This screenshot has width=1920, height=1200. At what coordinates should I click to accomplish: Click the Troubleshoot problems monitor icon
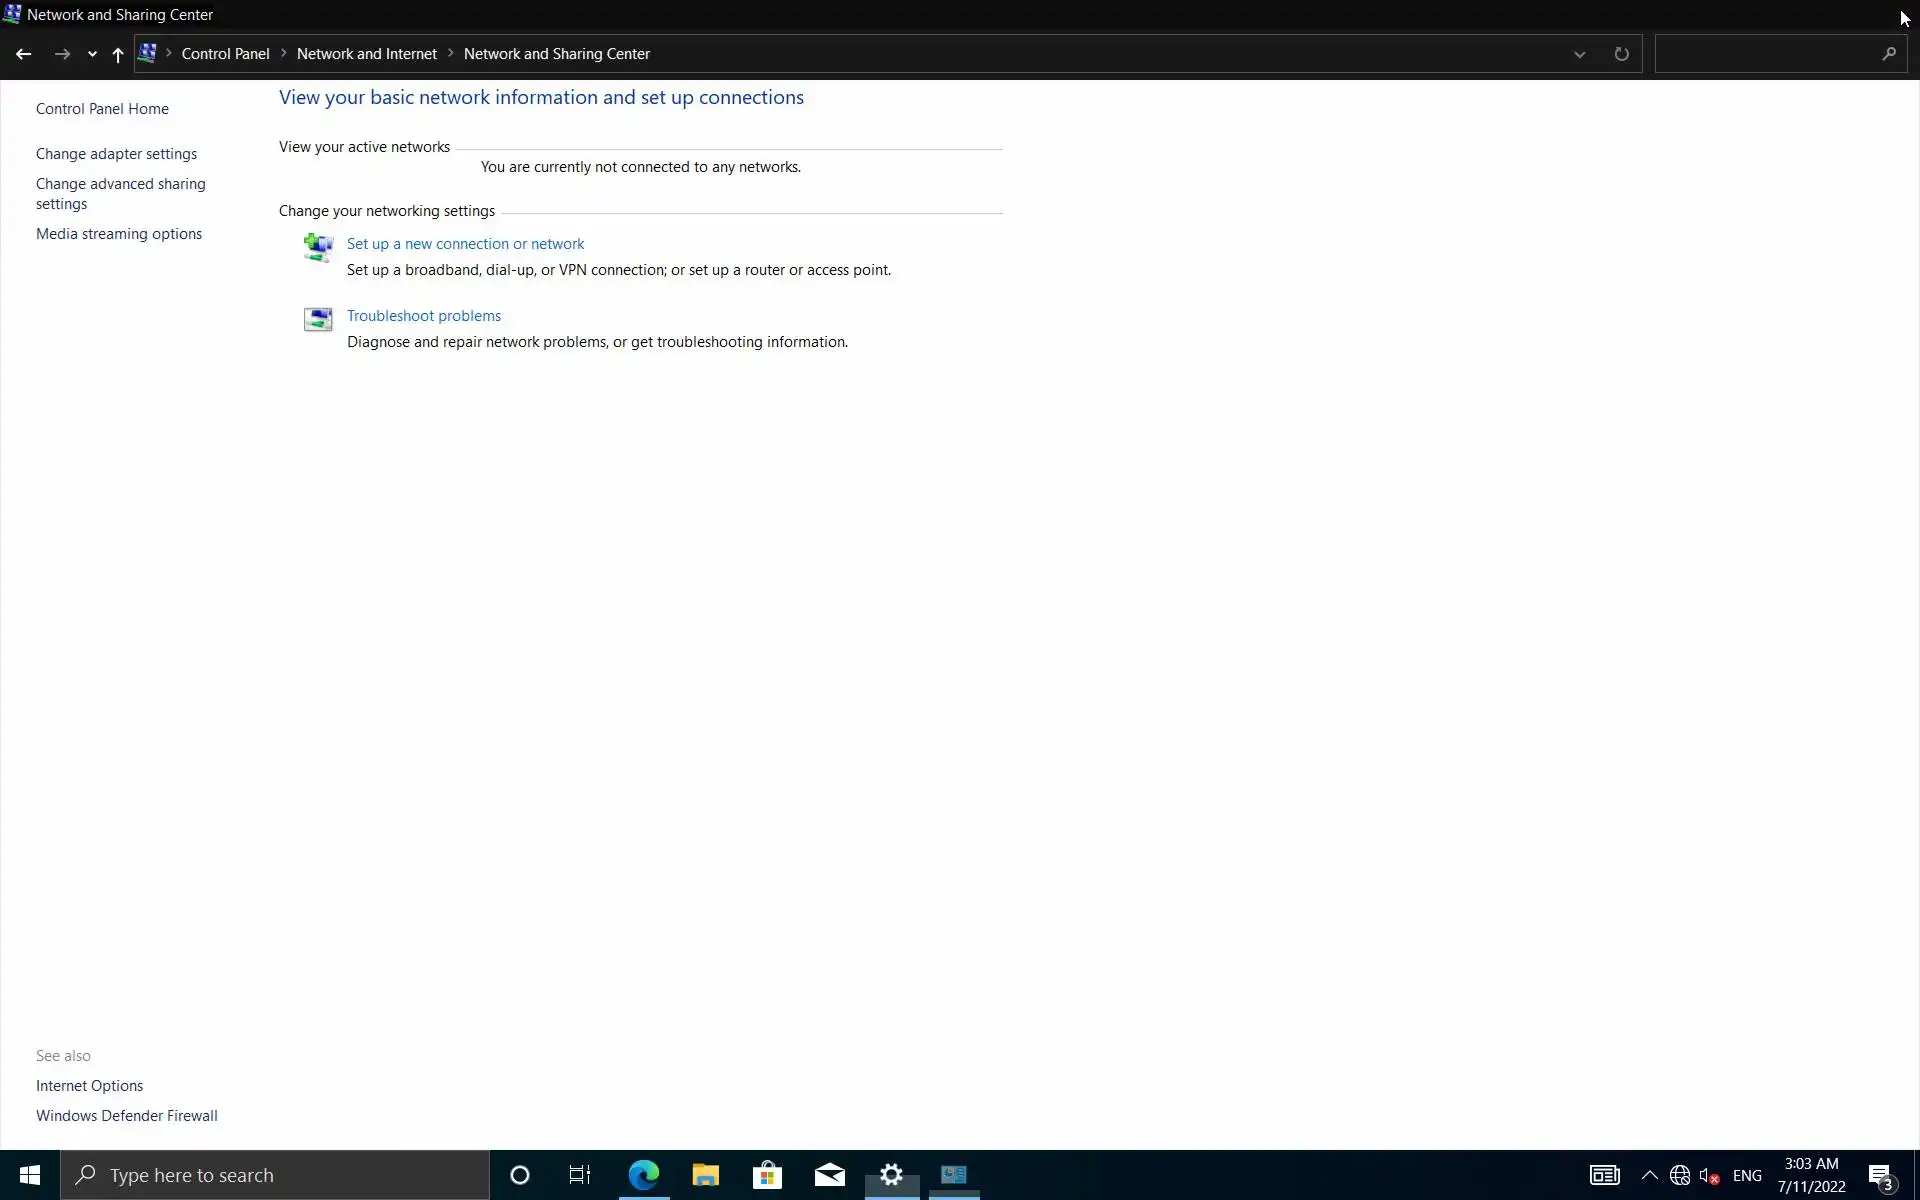pos(318,319)
